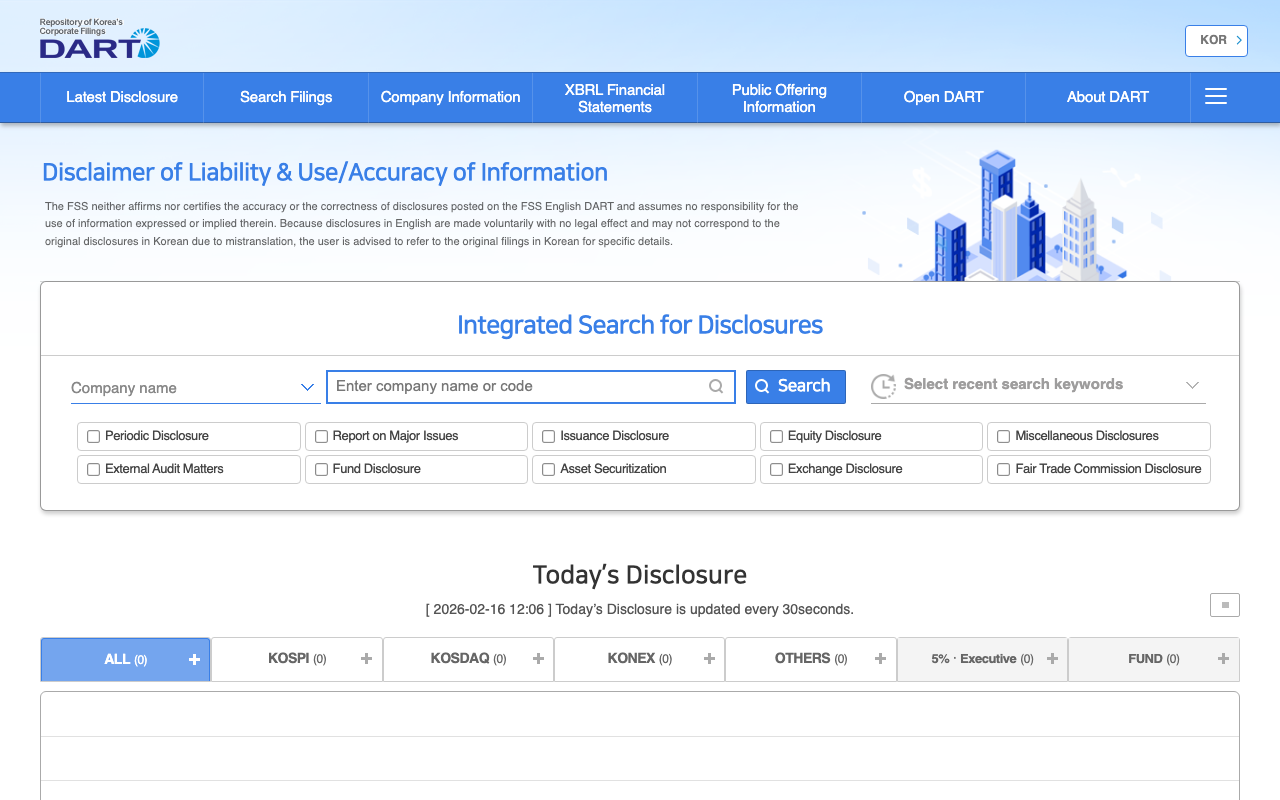Click the plus icon on the FUND tab
The image size is (1280, 800).
[1223, 659]
